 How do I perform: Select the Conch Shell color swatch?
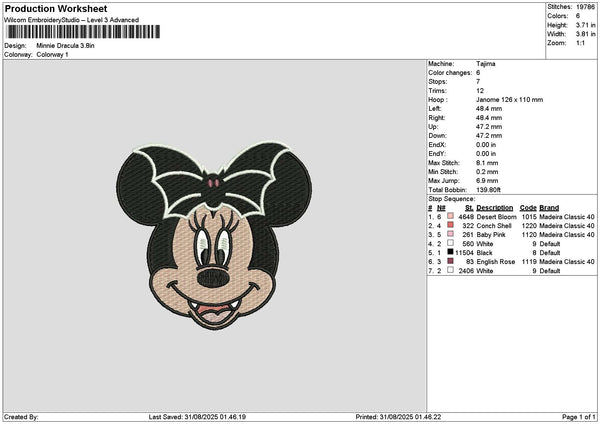450,225
